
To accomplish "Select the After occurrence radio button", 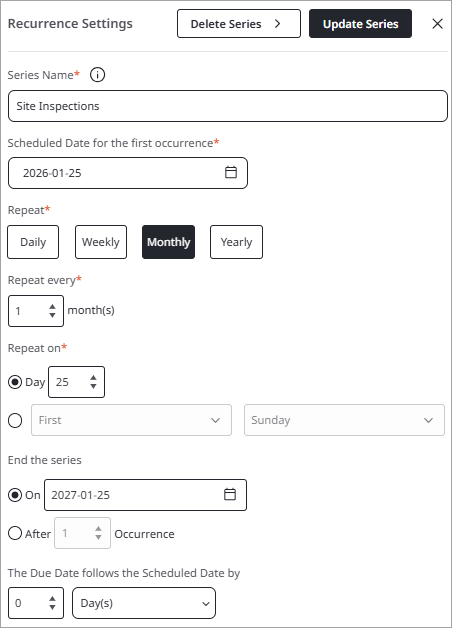I will [15, 533].
